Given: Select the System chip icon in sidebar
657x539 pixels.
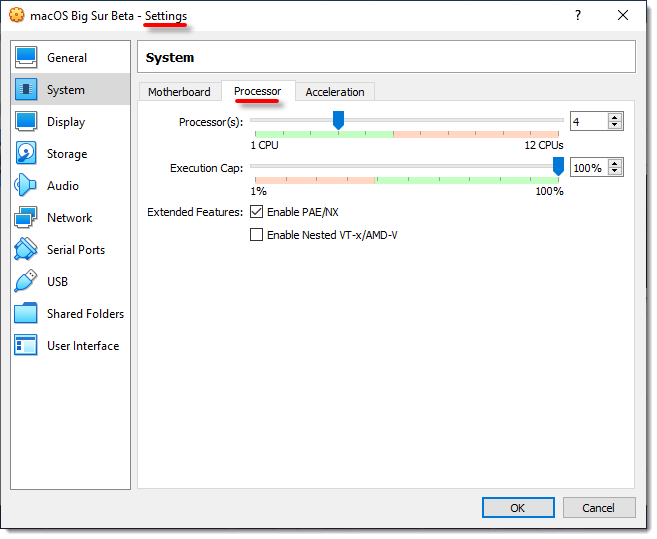Looking at the screenshot, I should click(26, 89).
